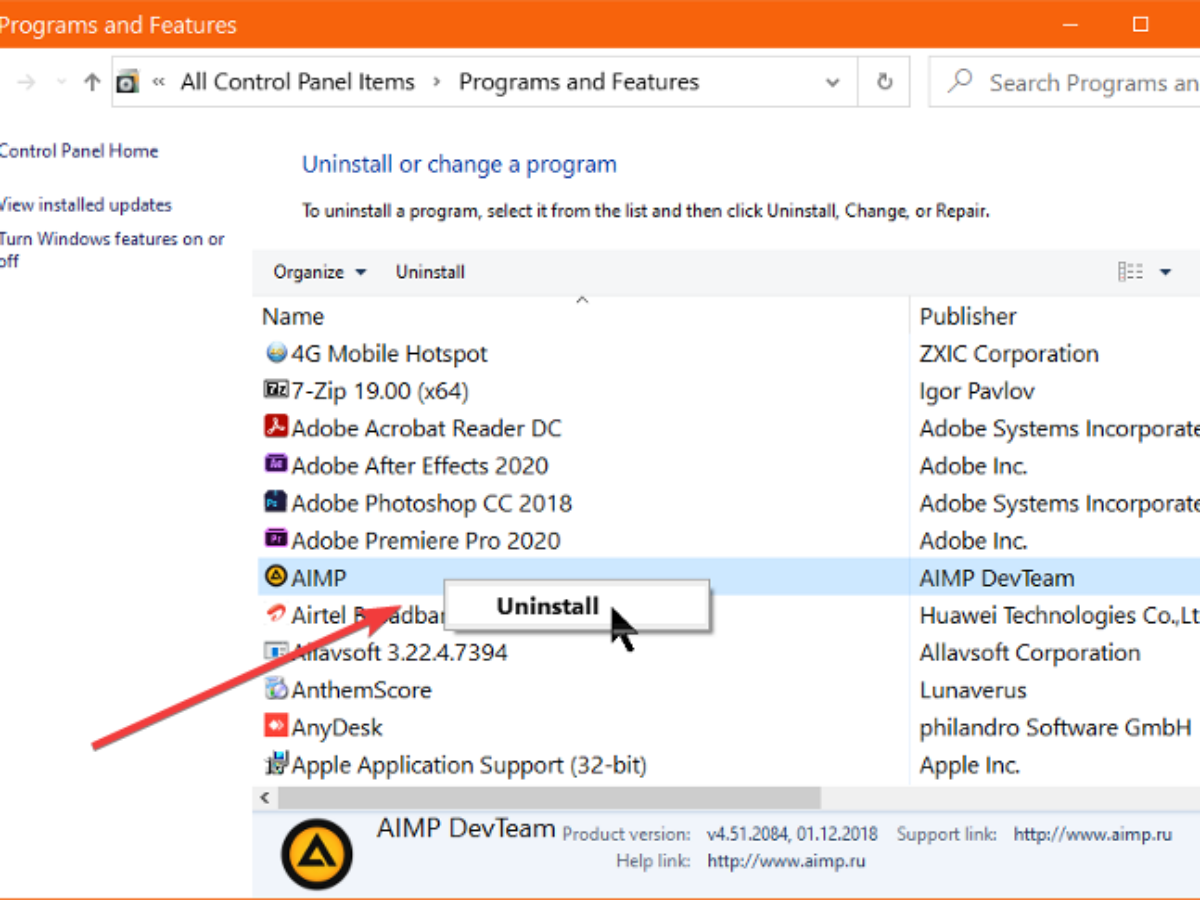Open the recent locations dropdown arrow

(62, 82)
